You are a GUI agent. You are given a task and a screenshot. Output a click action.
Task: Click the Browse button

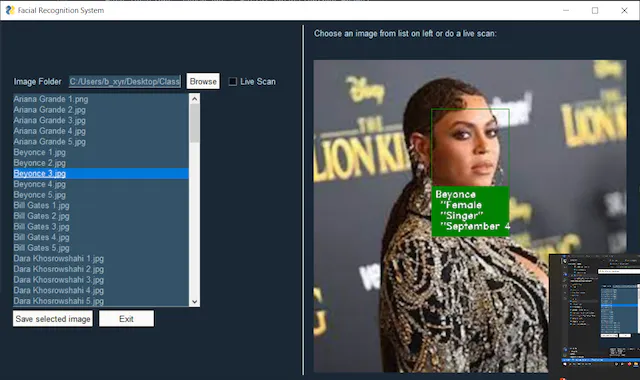[203, 81]
